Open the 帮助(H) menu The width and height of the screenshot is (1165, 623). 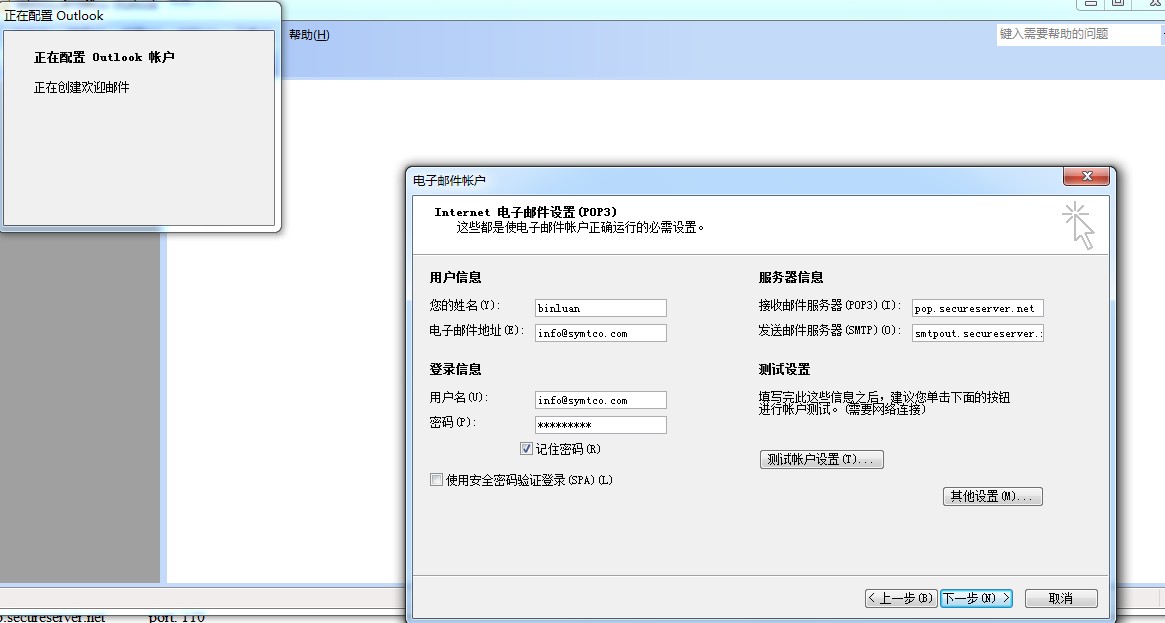pos(309,34)
